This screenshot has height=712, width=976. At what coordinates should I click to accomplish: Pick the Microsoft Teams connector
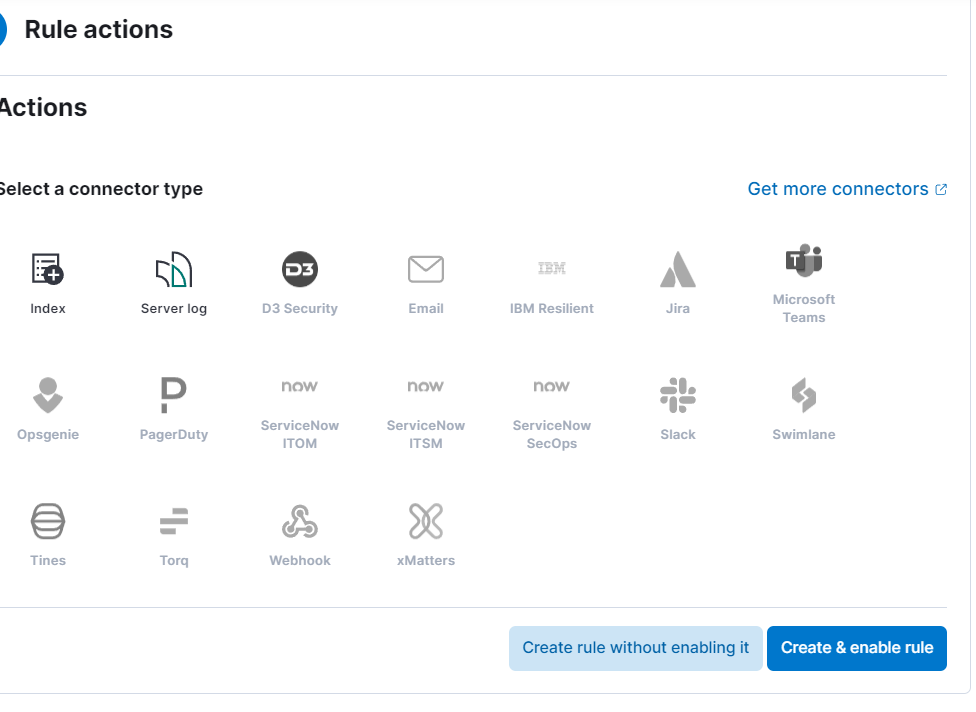[x=804, y=283]
